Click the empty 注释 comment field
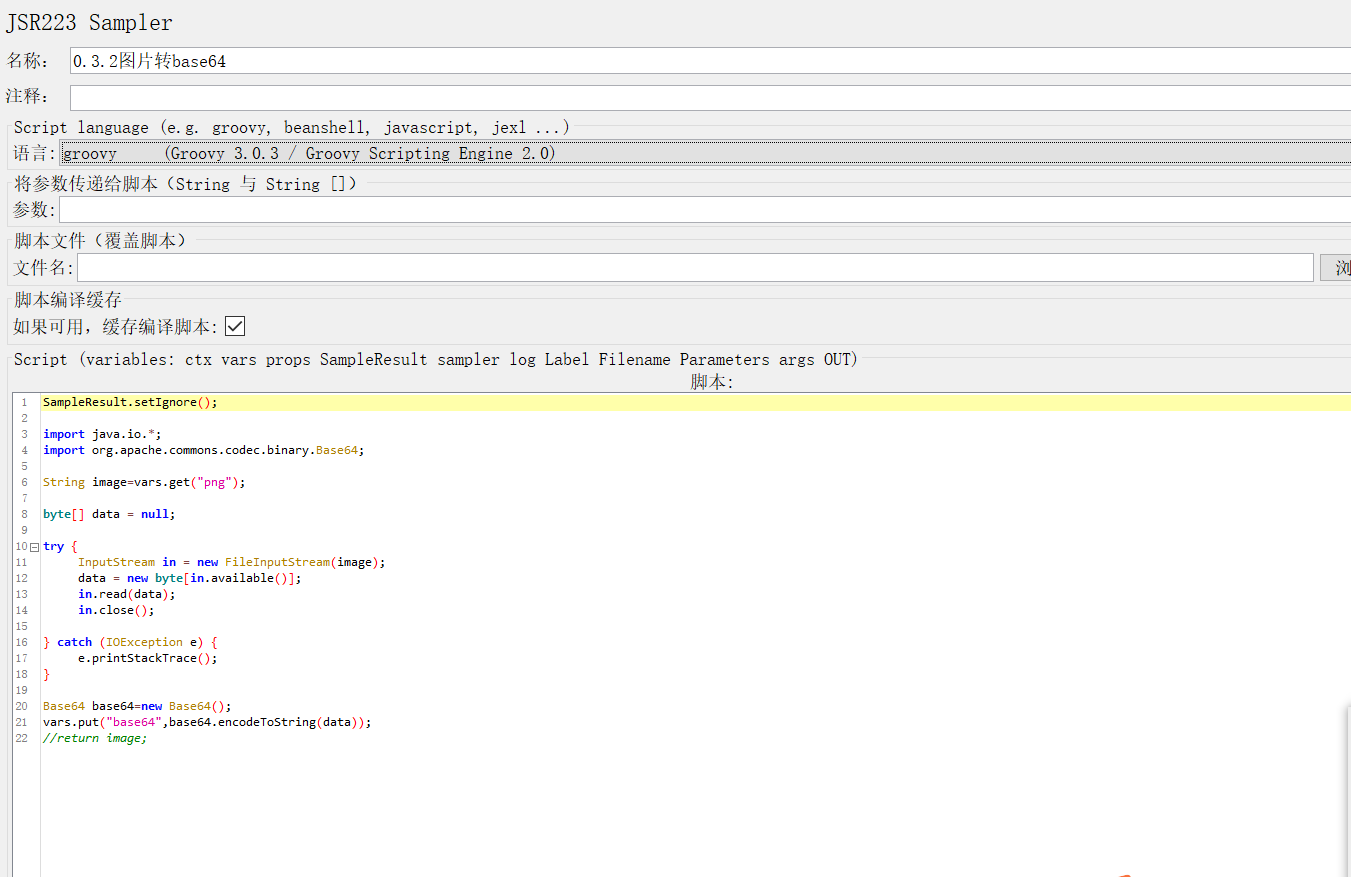The image size is (1351, 877). click(710, 97)
